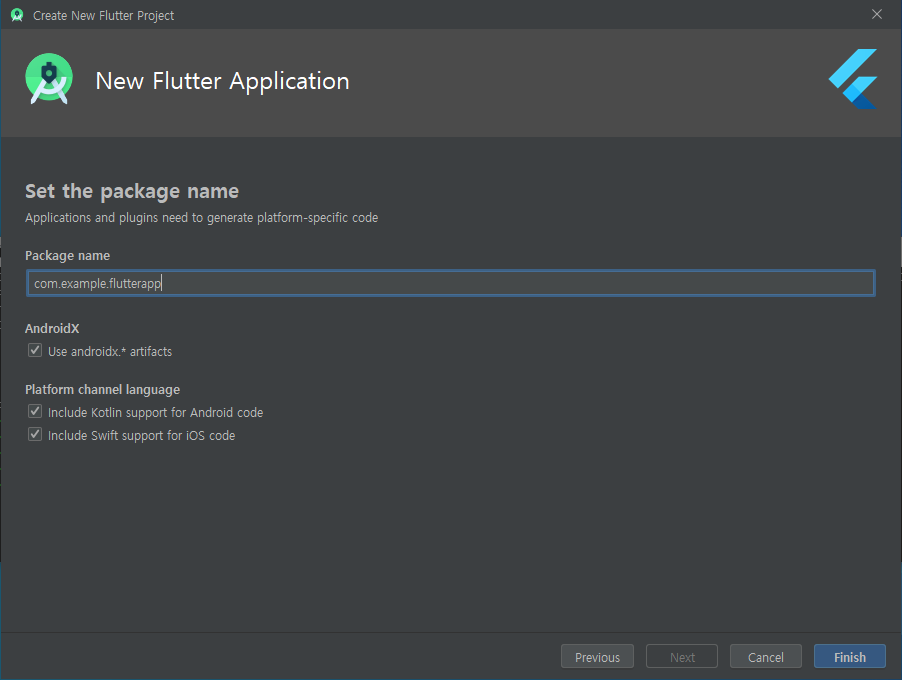The height and width of the screenshot is (680, 902).
Task: Click the 'Applications and plugins need to generate' description
Action: pos(201,217)
